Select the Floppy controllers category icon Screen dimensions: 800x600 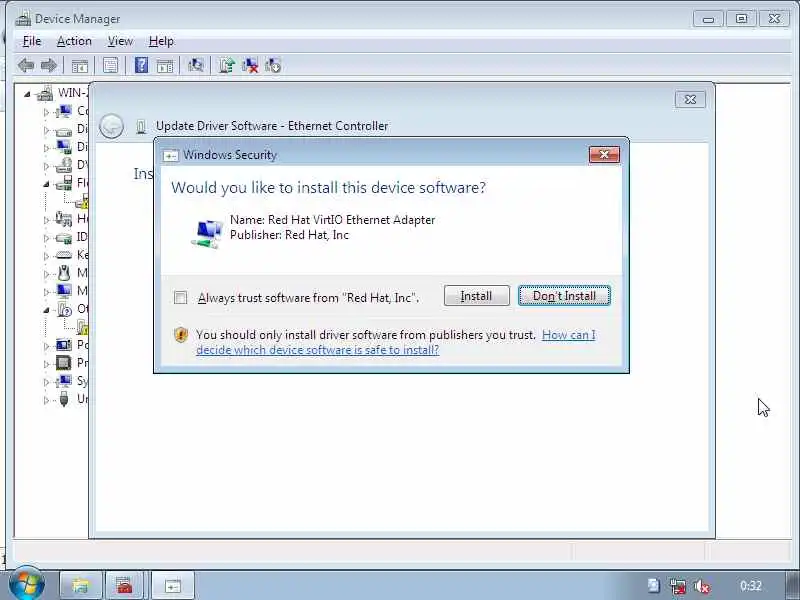click(64, 183)
